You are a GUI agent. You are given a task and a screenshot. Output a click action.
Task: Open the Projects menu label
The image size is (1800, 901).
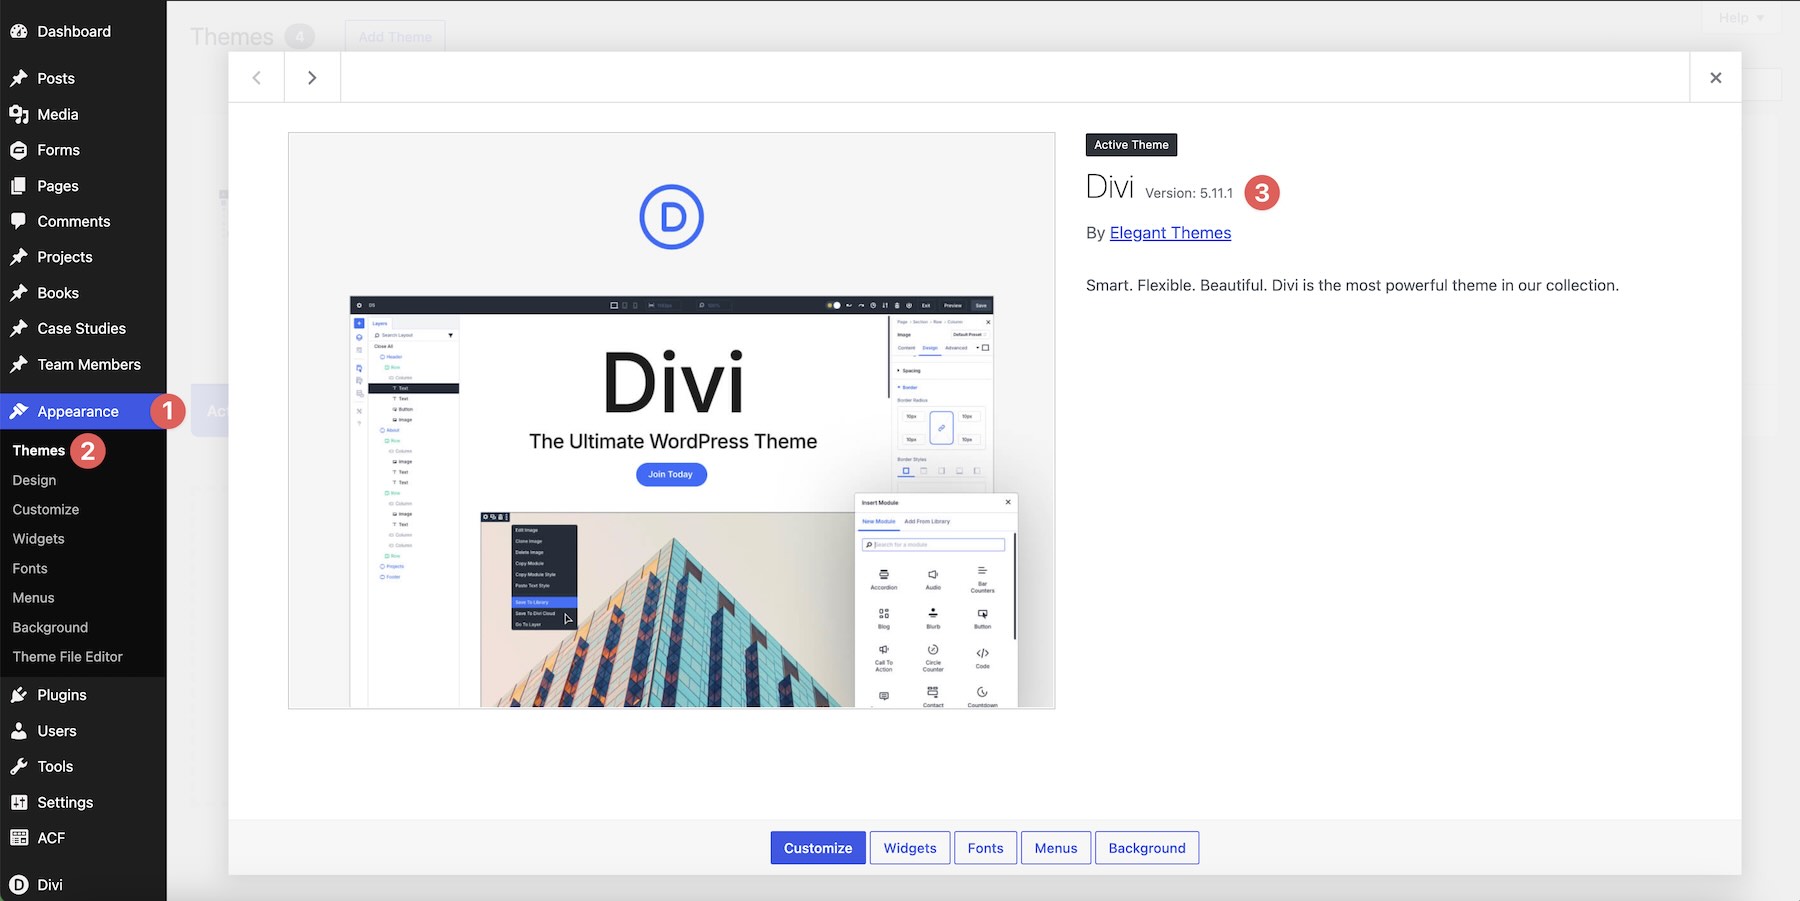click(65, 257)
